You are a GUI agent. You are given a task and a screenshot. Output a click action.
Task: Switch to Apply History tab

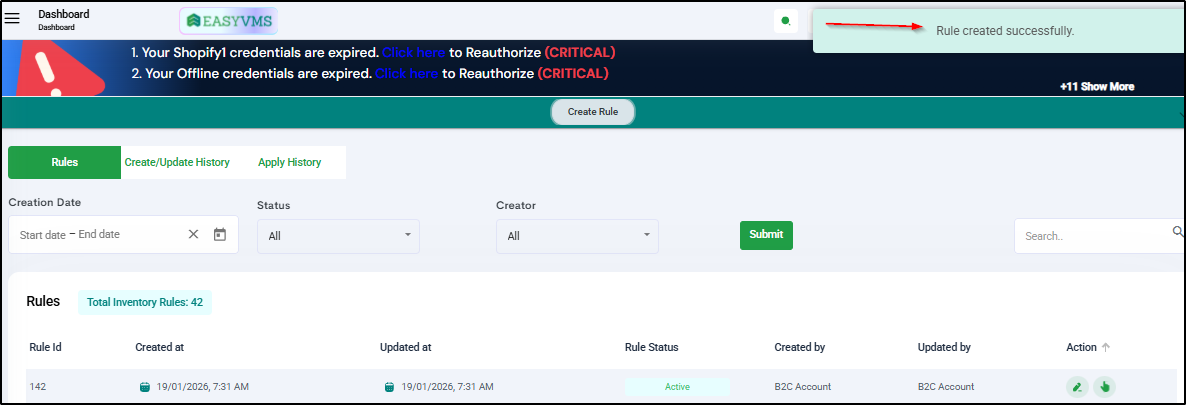(289, 162)
